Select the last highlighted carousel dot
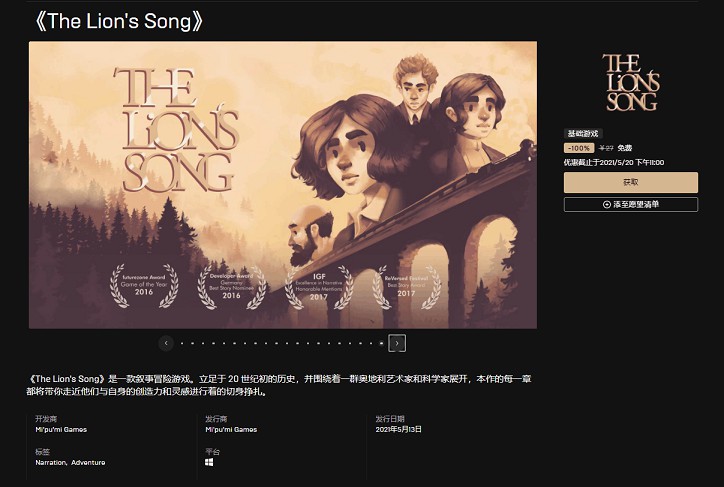This screenshot has width=724, height=487. 381,343
